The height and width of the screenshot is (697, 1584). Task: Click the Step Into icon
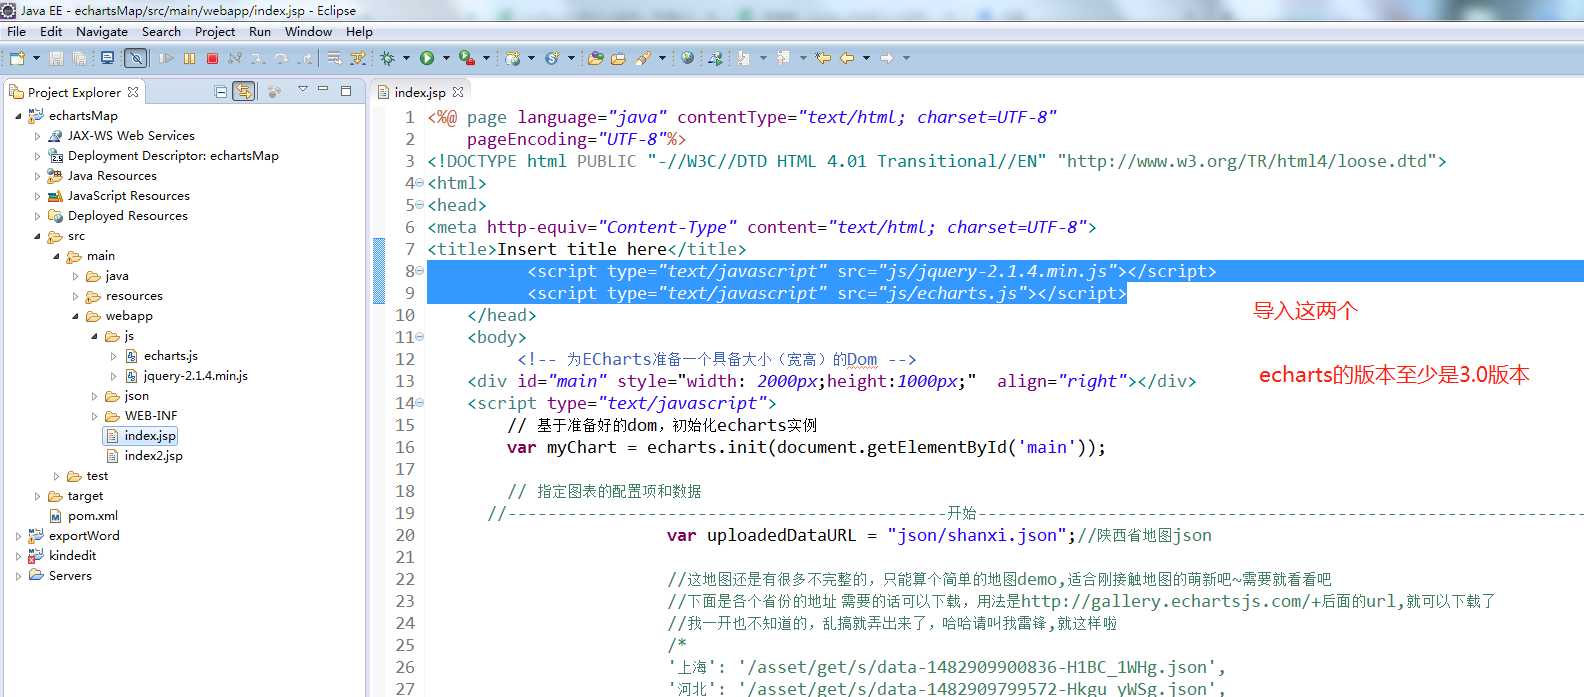click(x=258, y=58)
